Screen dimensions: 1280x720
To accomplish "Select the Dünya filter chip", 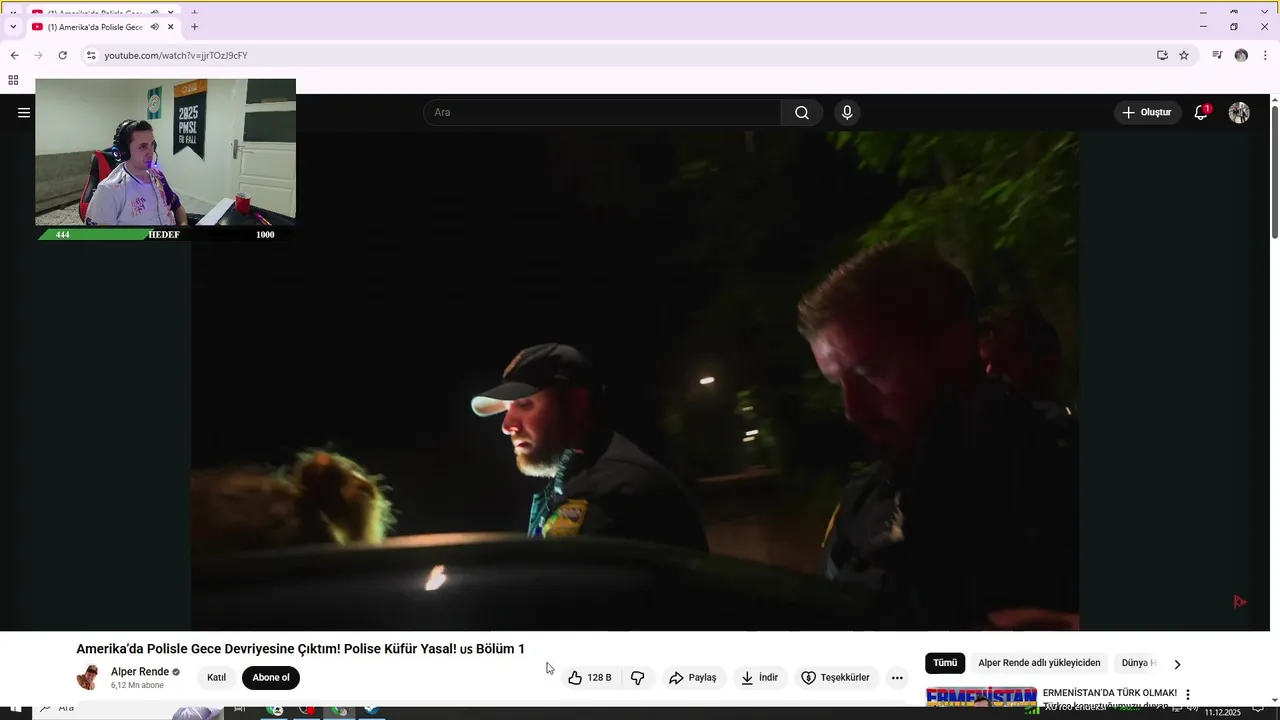I will (1138, 663).
